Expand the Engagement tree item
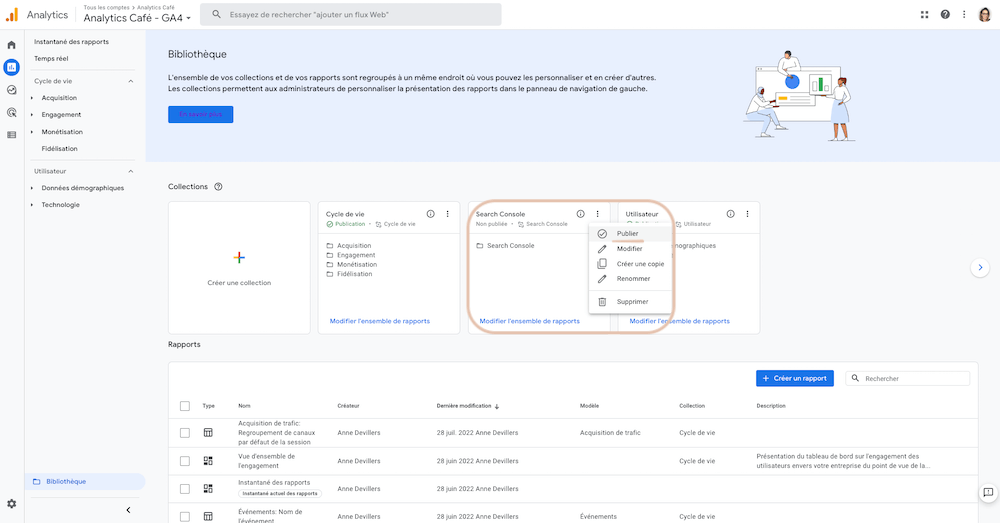 pos(32,115)
